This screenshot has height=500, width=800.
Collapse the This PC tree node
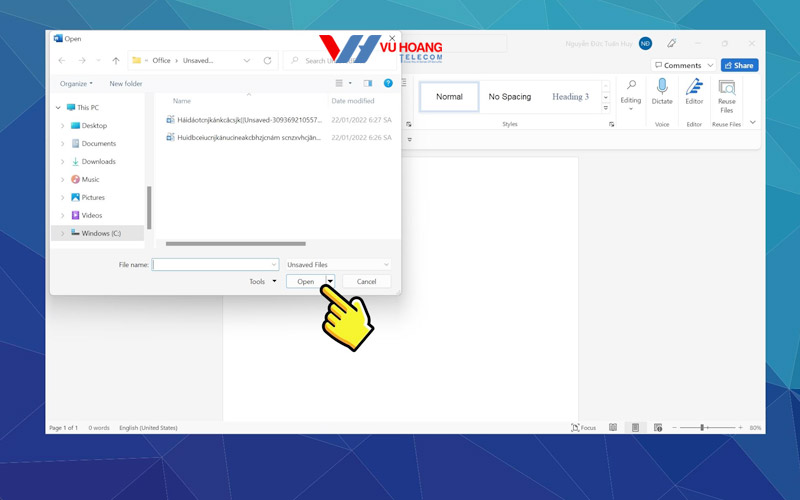[58, 108]
